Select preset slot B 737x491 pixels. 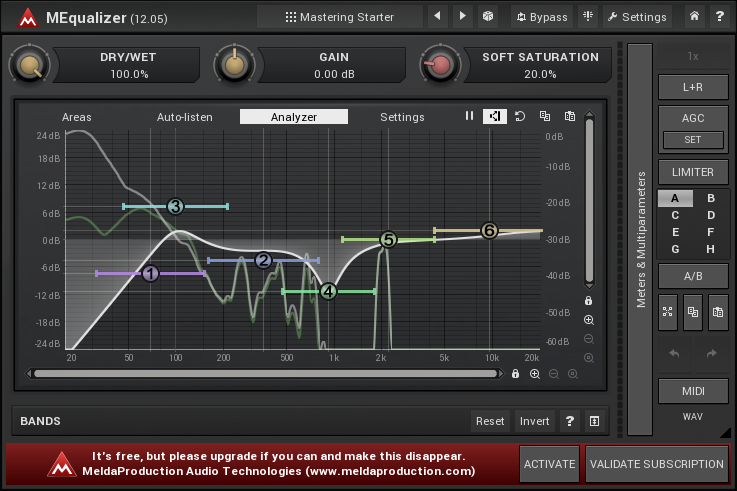click(x=711, y=198)
